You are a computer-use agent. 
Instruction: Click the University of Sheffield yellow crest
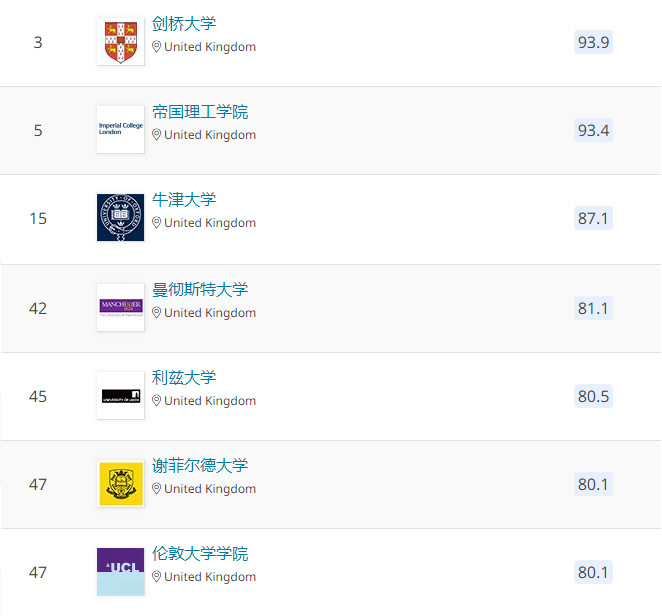[120, 483]
